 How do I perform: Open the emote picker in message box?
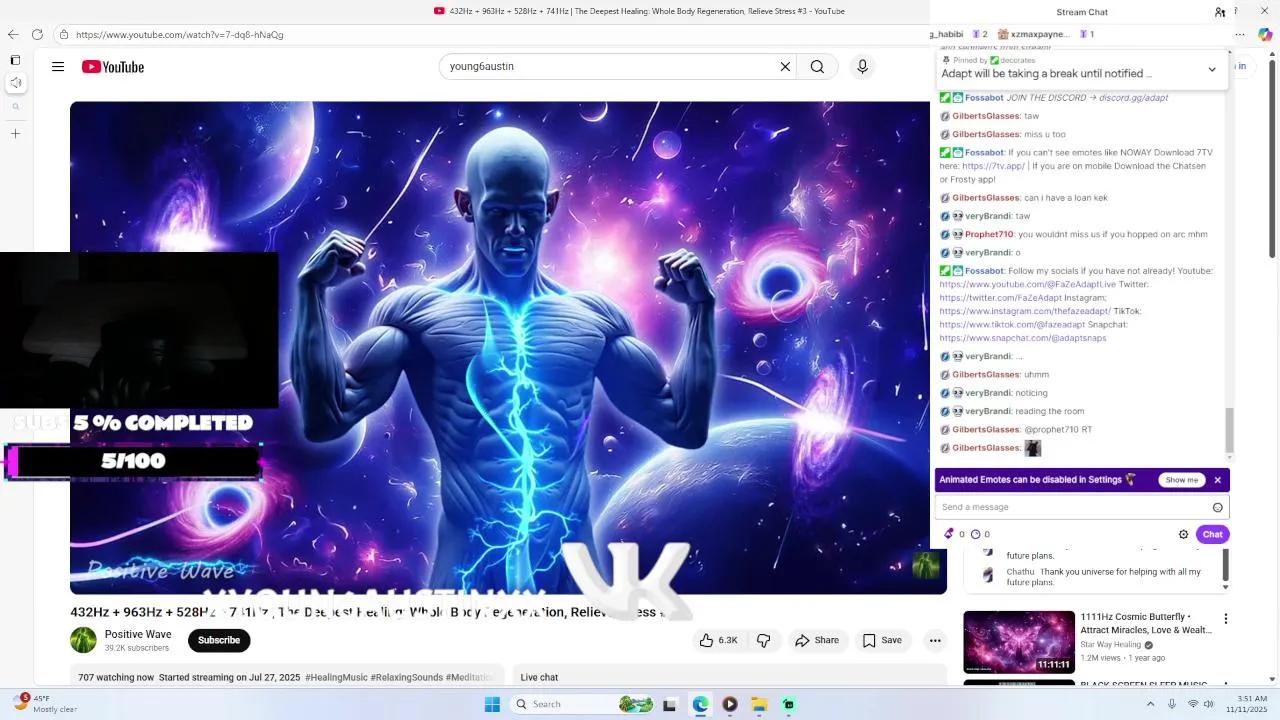[x=1217, y=507]
